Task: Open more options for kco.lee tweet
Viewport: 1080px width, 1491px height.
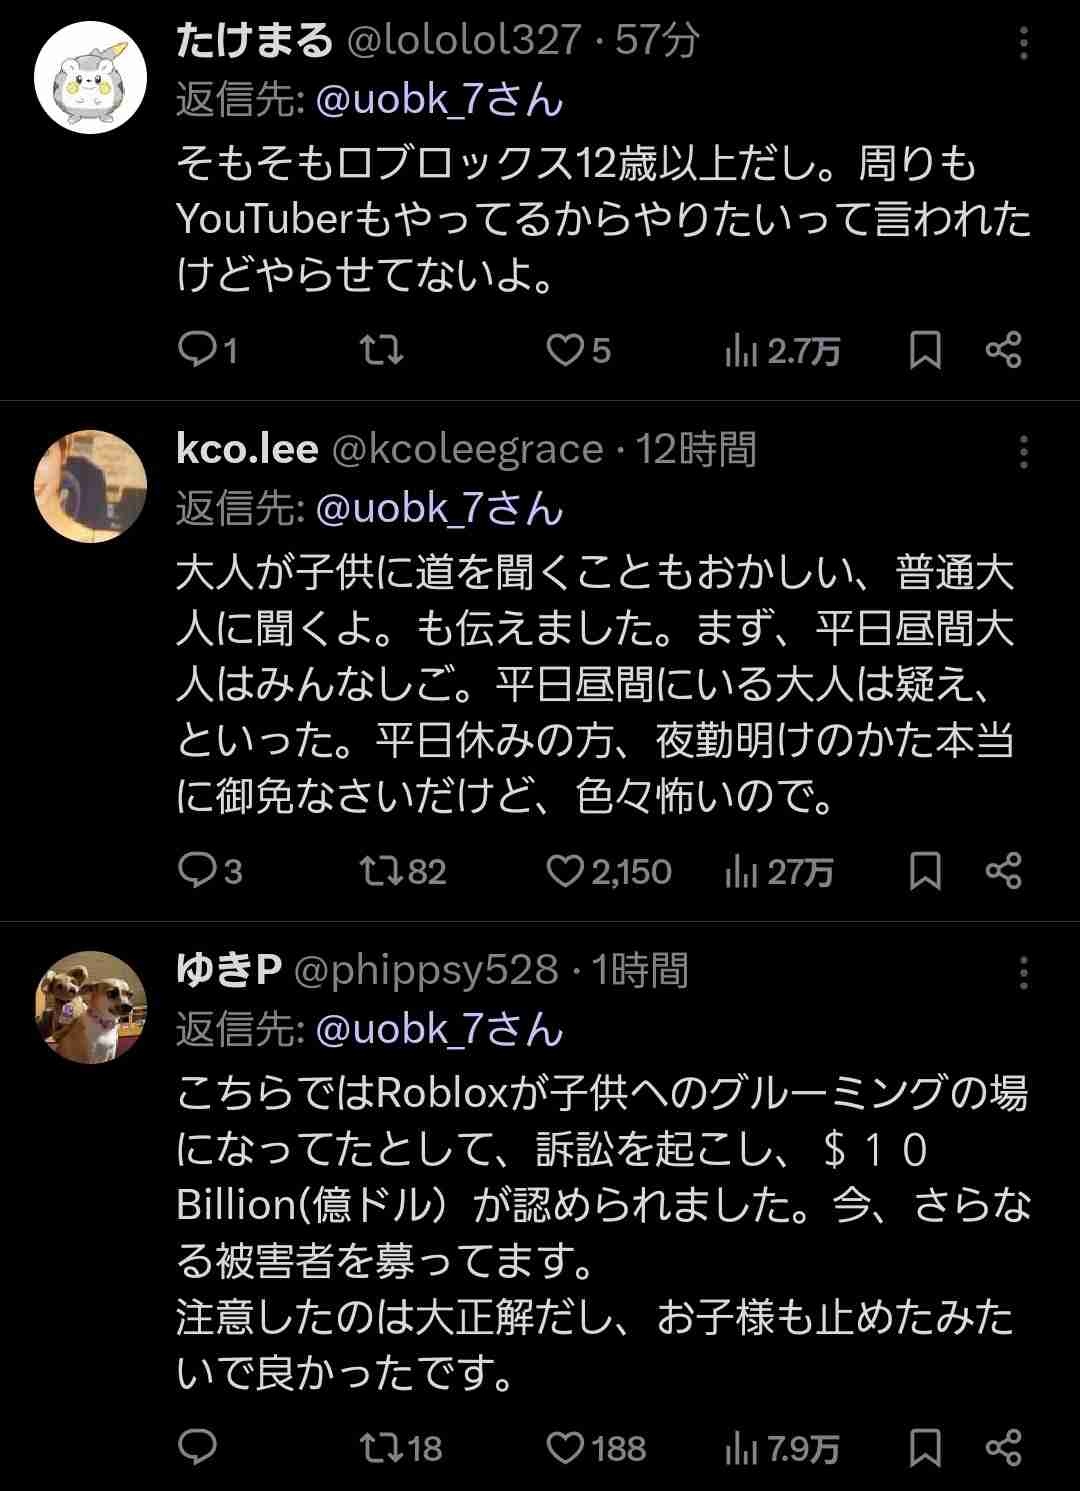Action: coord(1023,452)
